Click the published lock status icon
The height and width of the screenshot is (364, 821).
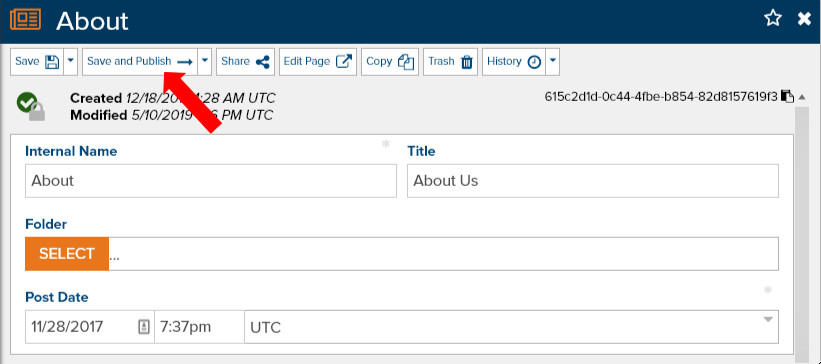tap(30, 106)
